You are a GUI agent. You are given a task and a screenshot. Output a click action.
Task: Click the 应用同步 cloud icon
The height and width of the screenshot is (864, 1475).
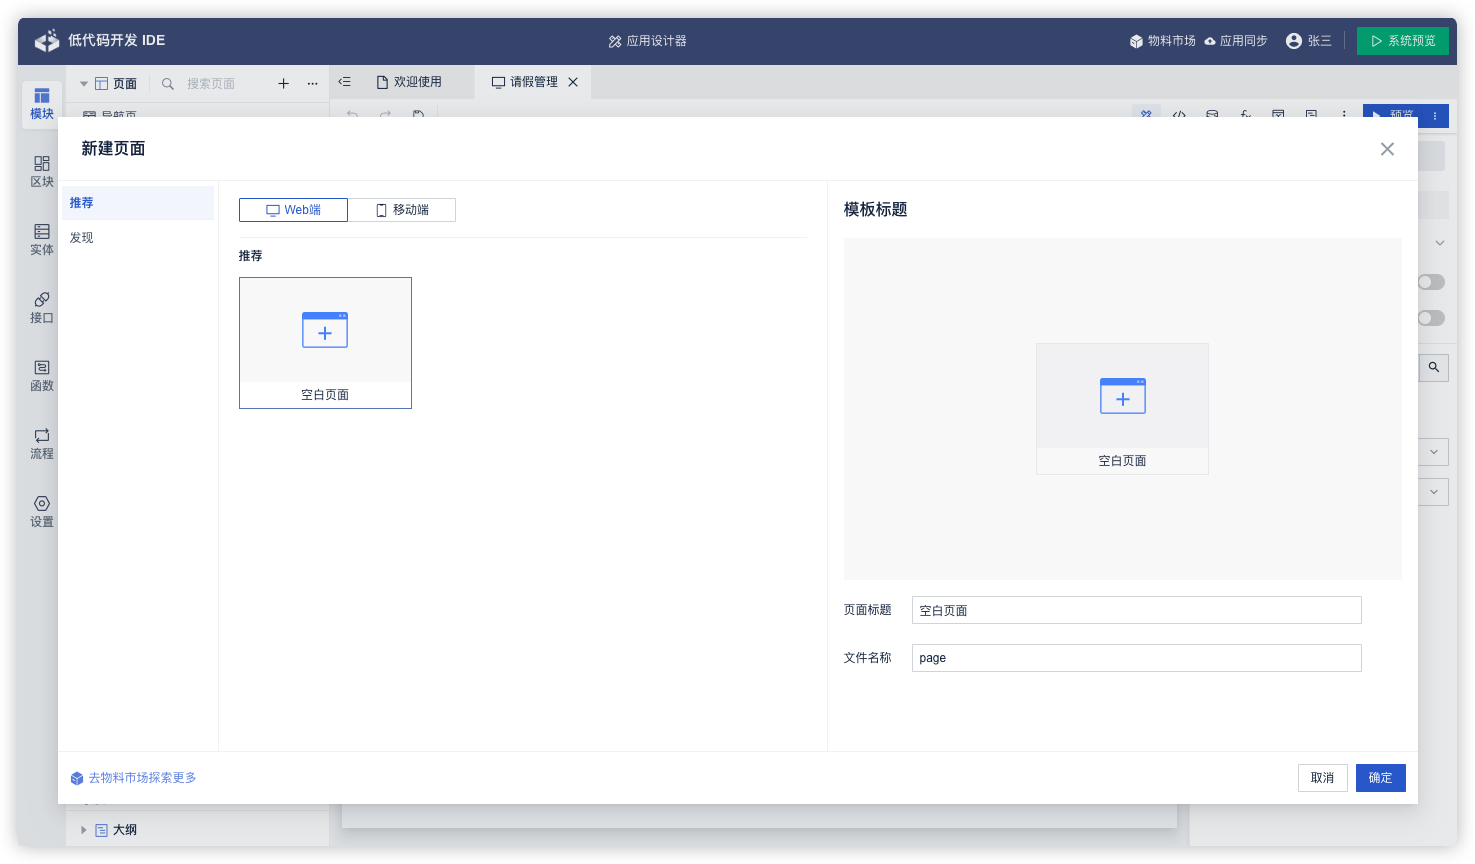point(1210,41)
